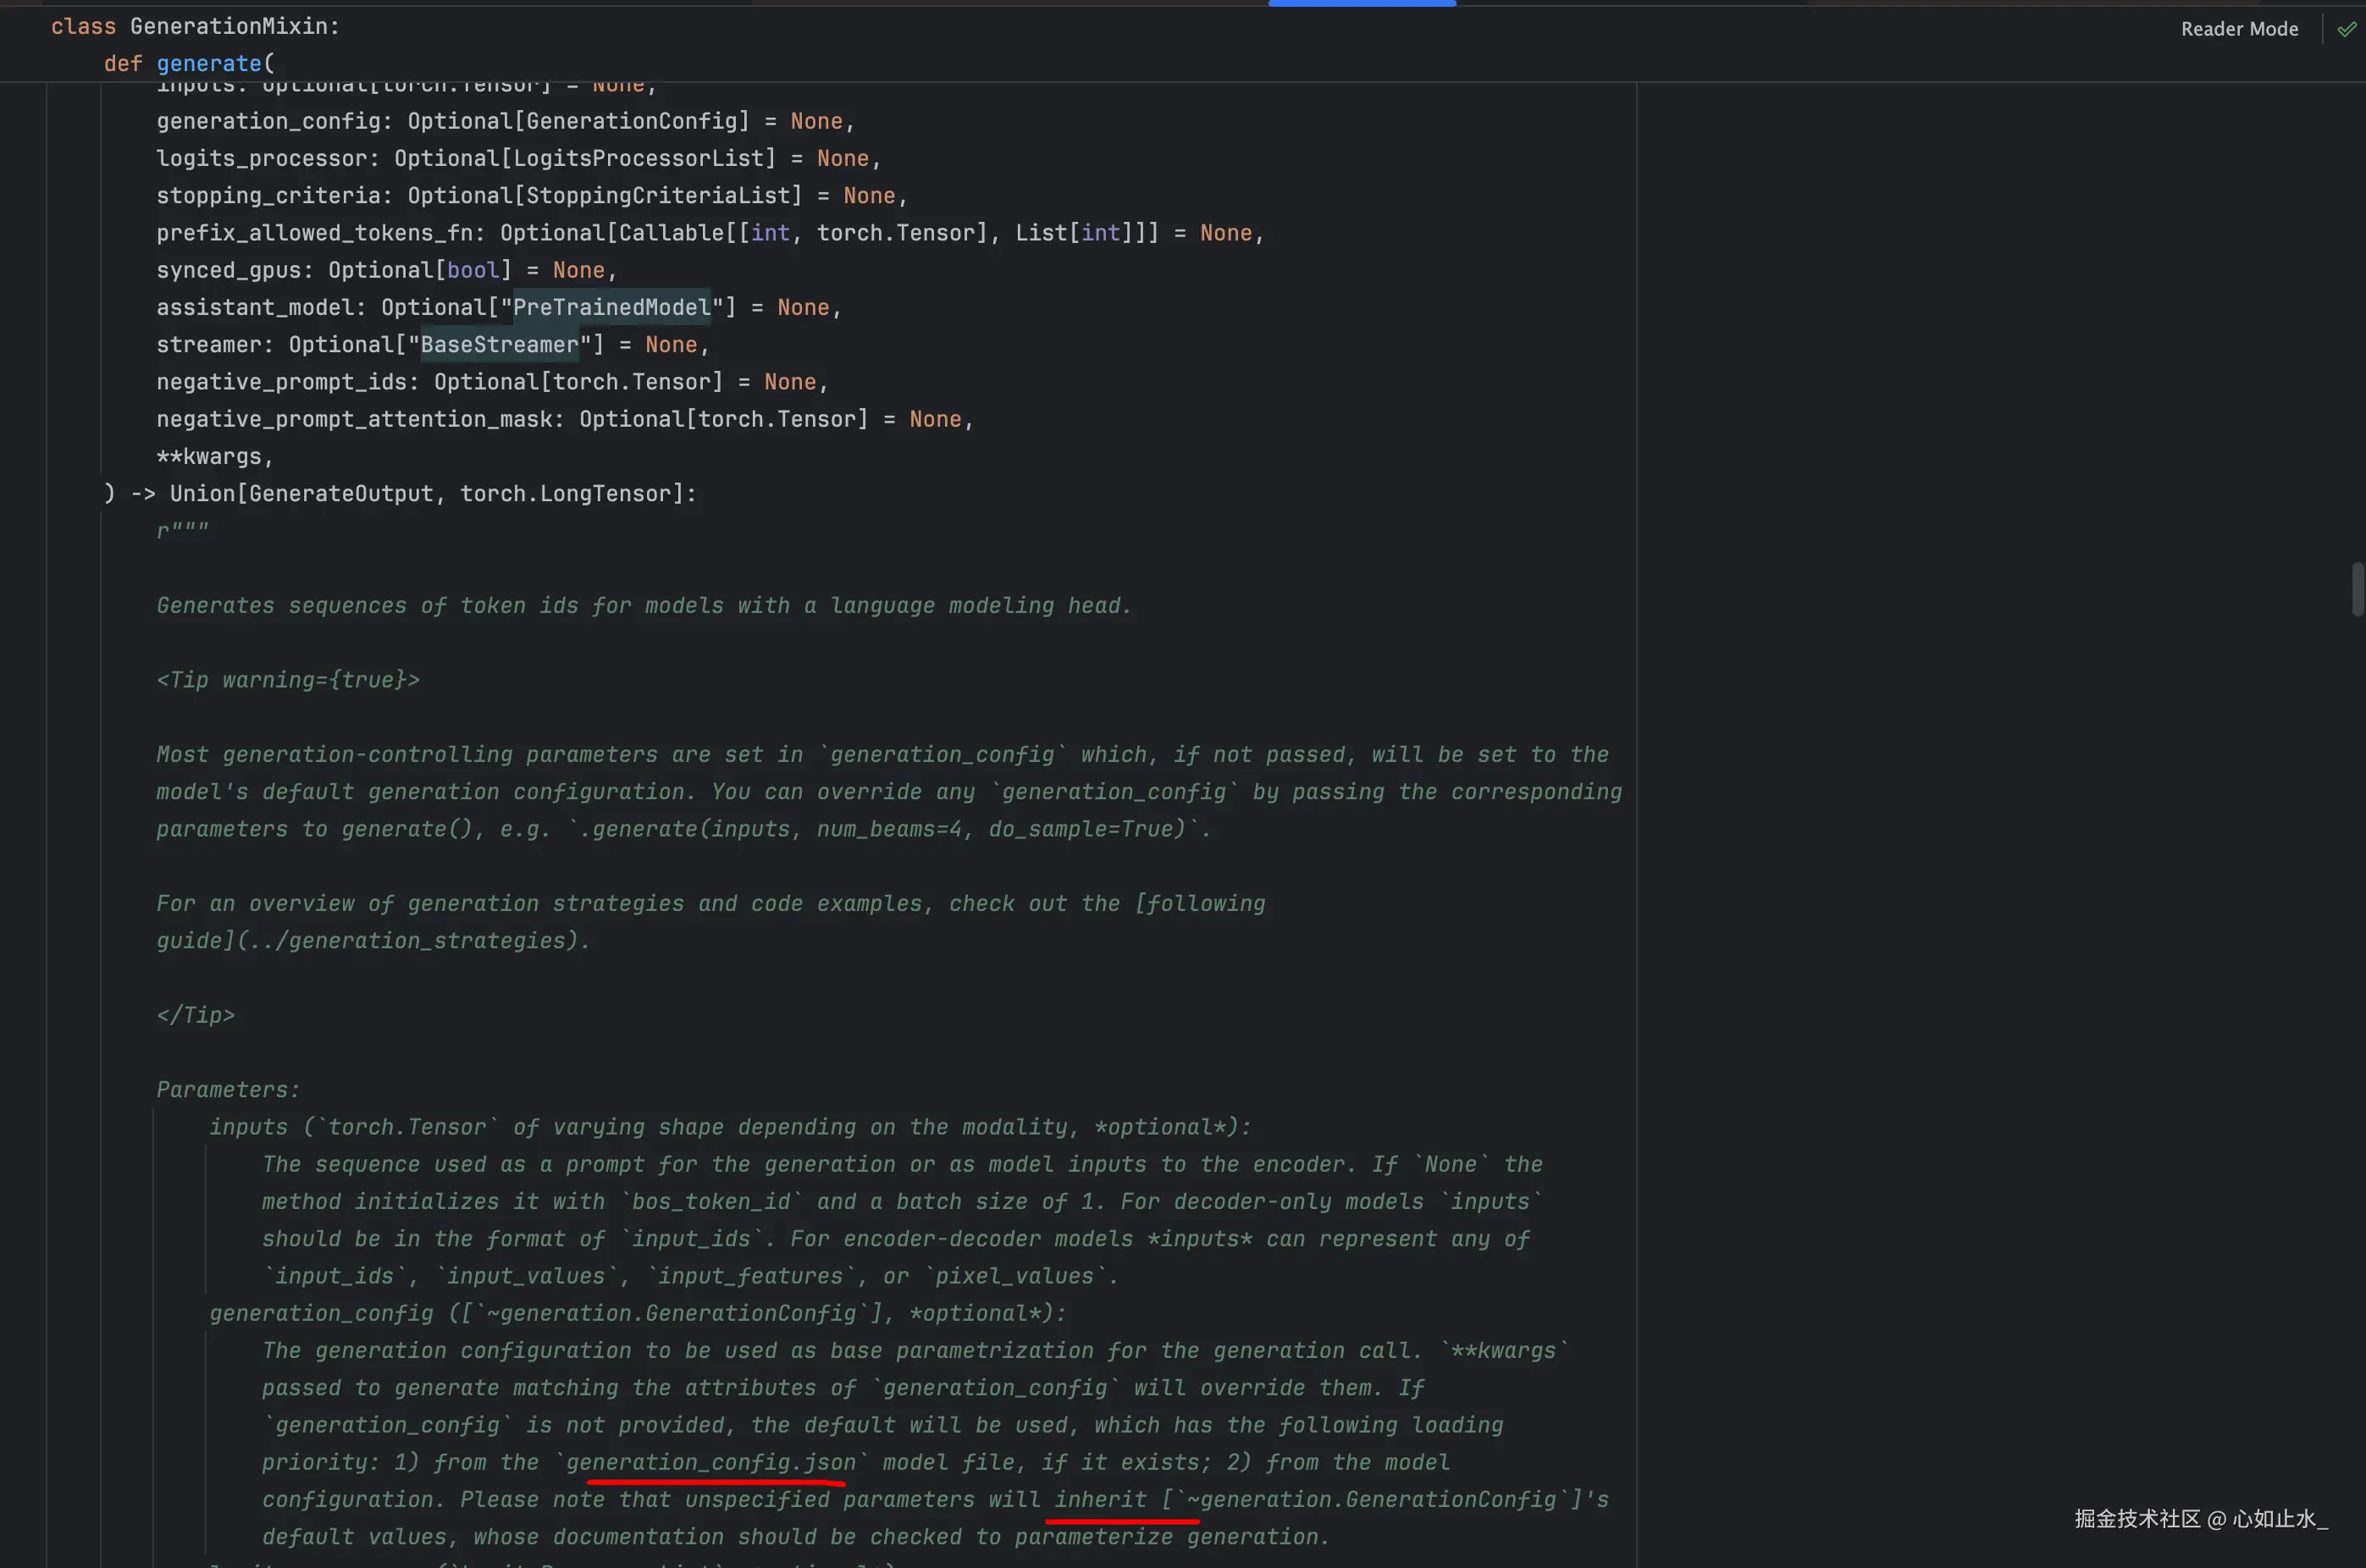Click the GenerateOutput return type

tap(341, 493)
